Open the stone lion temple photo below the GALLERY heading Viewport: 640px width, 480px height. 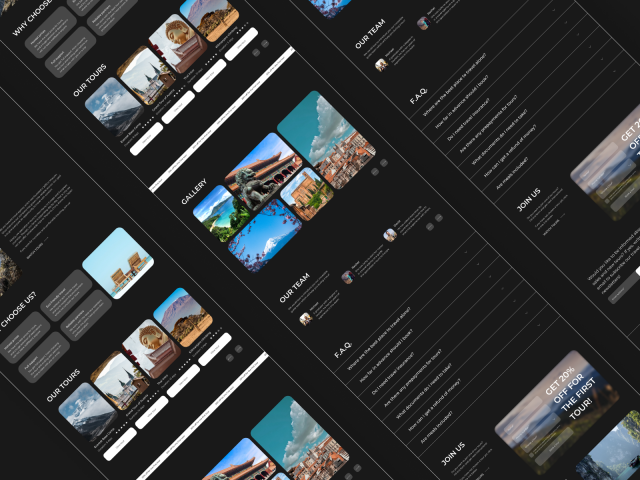click(x=264, y=172)
